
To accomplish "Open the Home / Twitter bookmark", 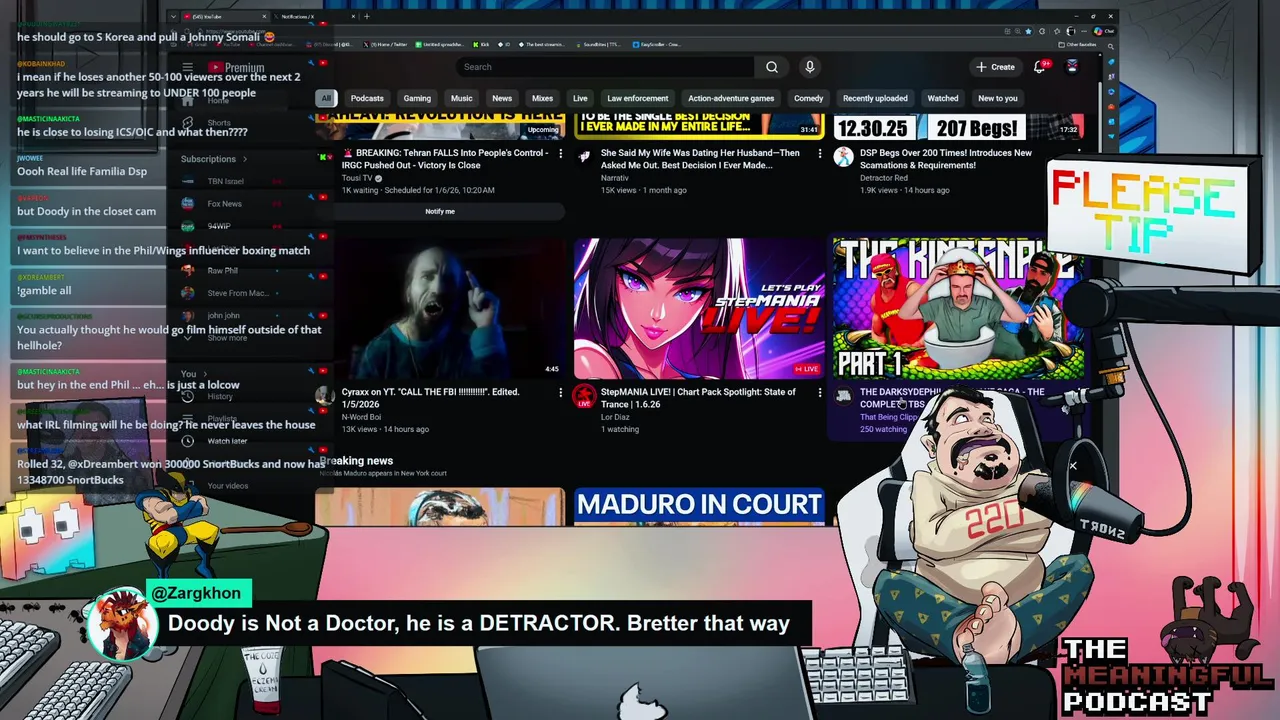I will pos(386,44).
